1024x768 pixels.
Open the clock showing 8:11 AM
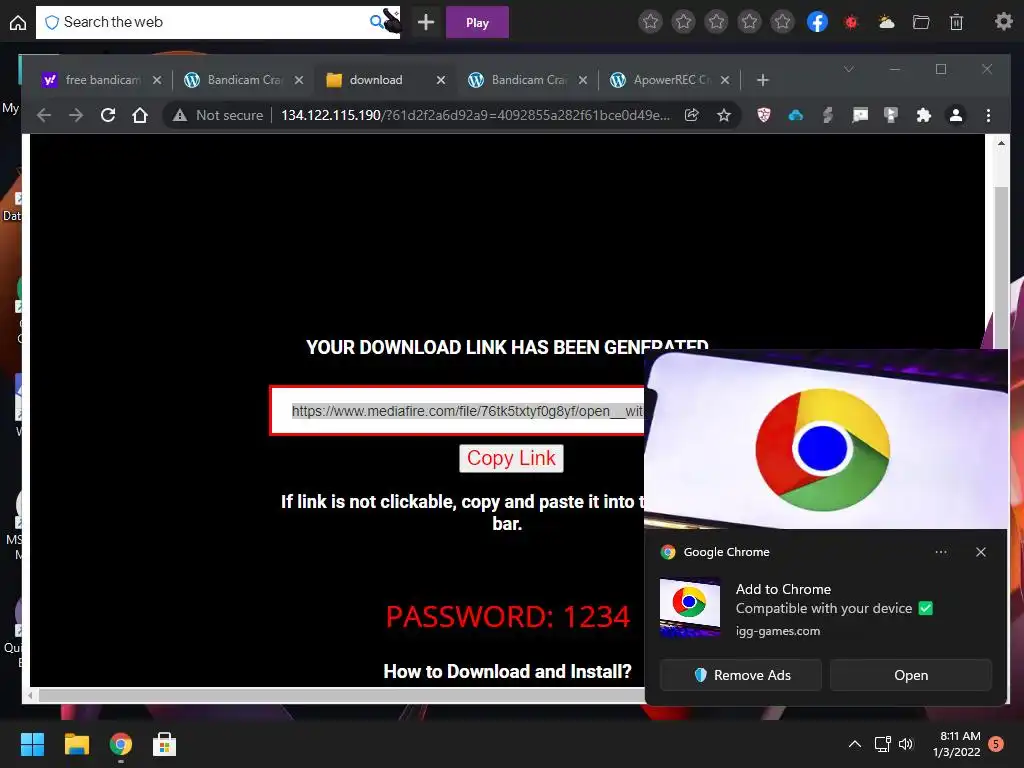[956, 744]
